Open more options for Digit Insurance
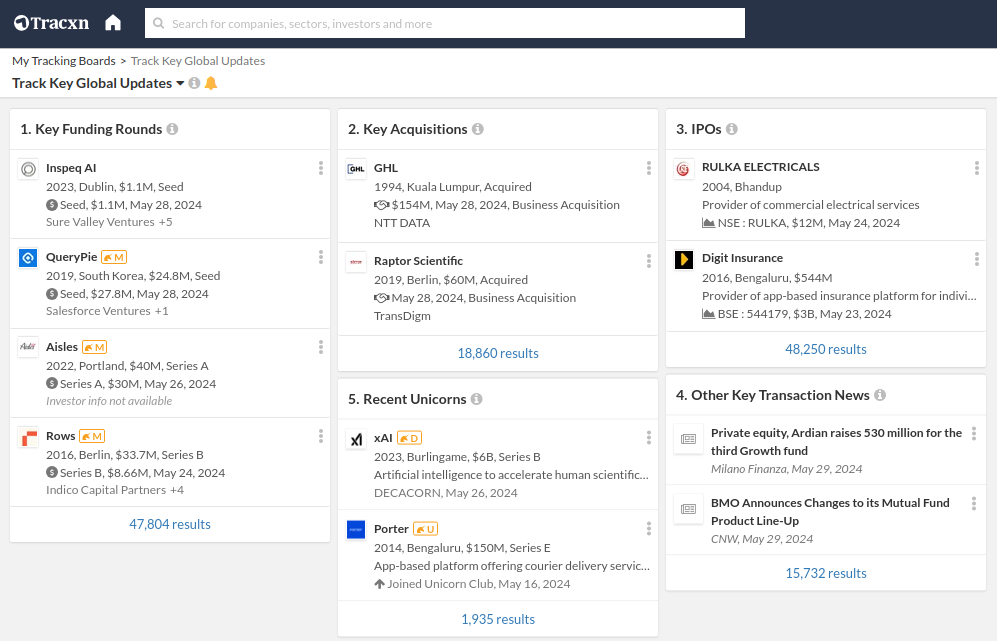 tap(977, 259)
